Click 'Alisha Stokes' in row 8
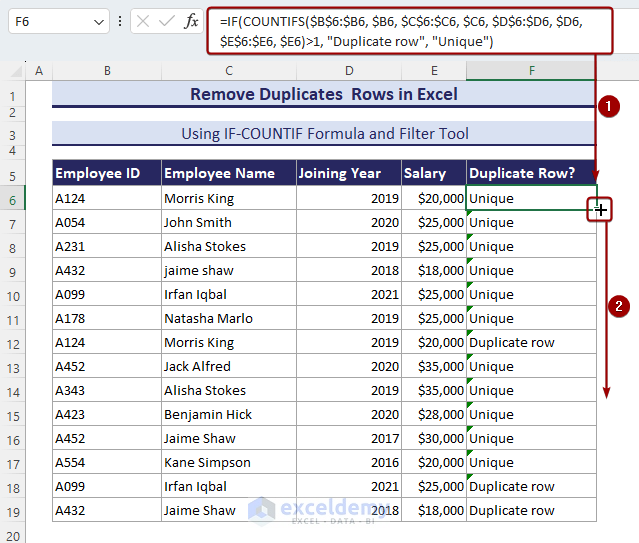 (229, 247)
